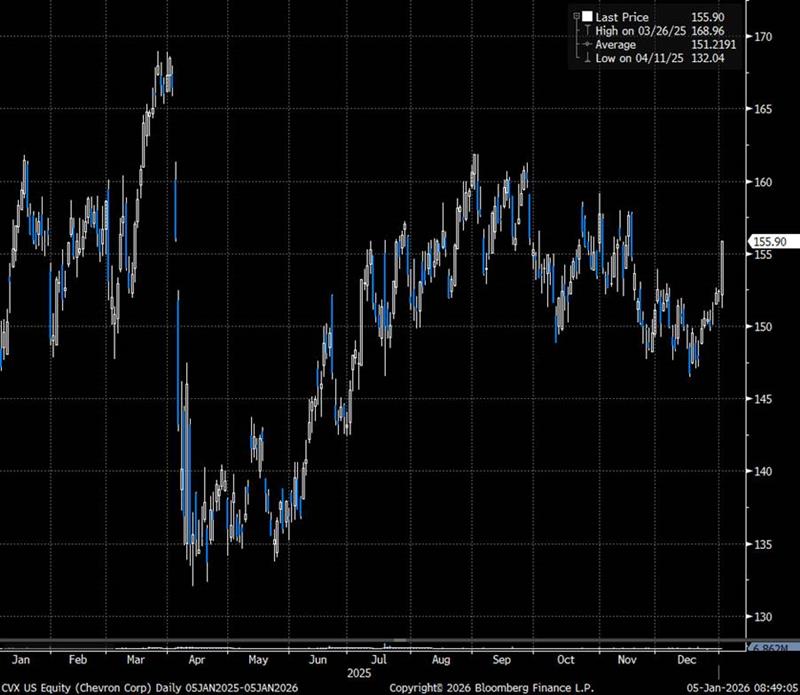Click the white Last Price color swatch
This screenshot has height=695, width=800.
588,16
